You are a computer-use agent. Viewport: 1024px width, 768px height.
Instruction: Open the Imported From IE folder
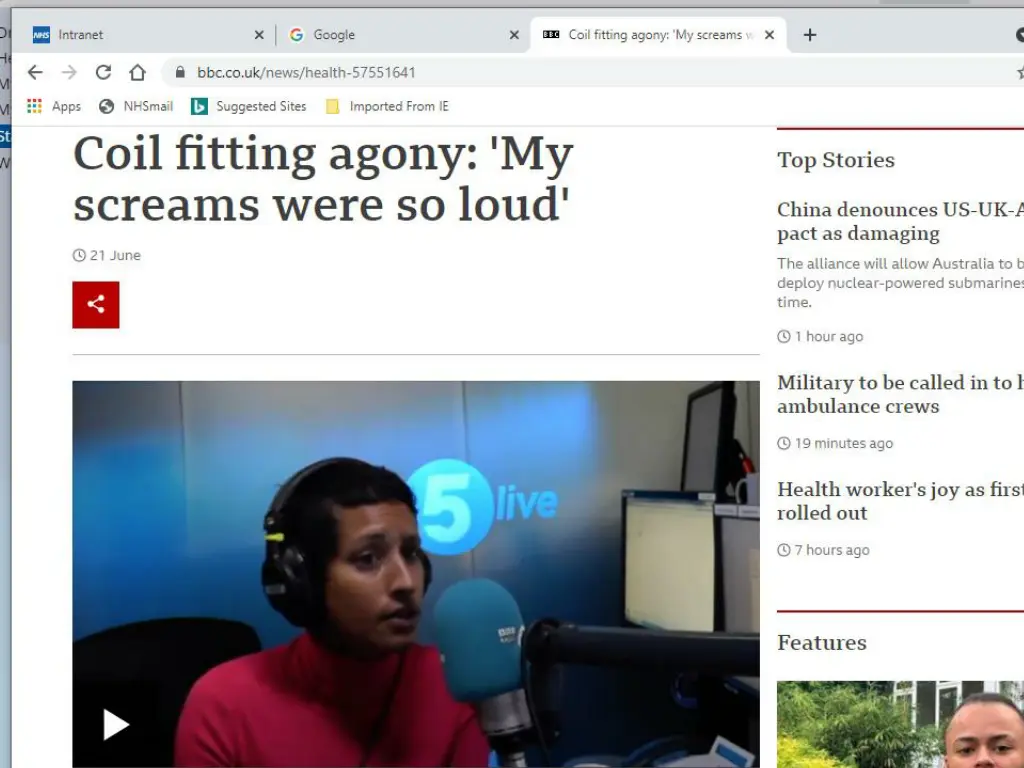(x=387, y=106)
